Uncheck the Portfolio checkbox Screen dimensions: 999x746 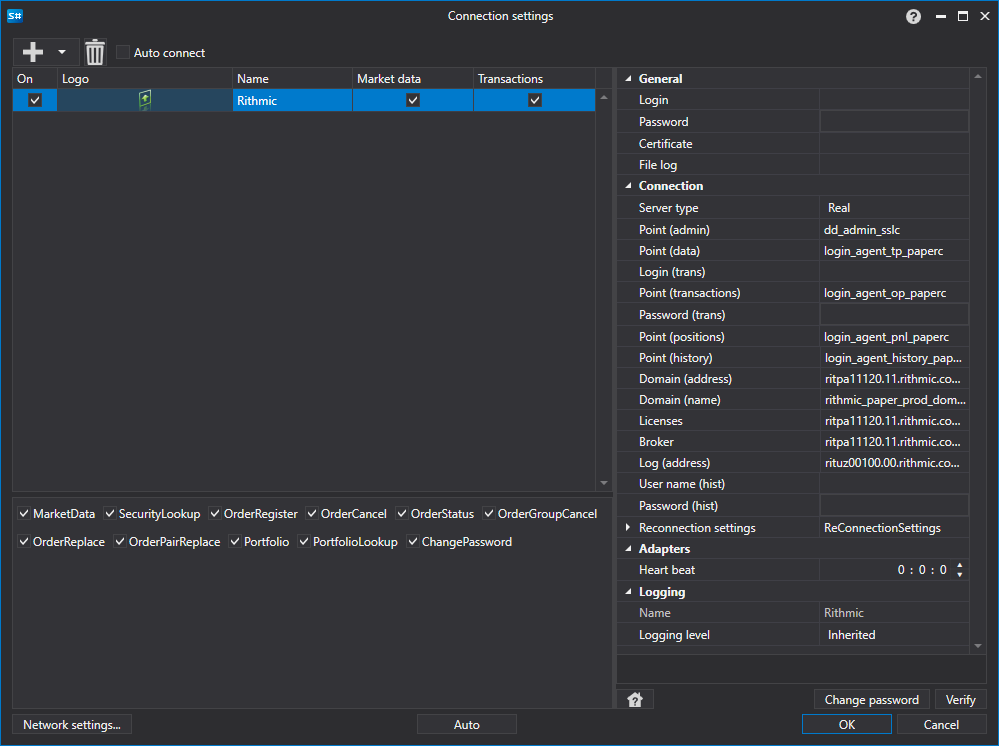coord(235,542)
